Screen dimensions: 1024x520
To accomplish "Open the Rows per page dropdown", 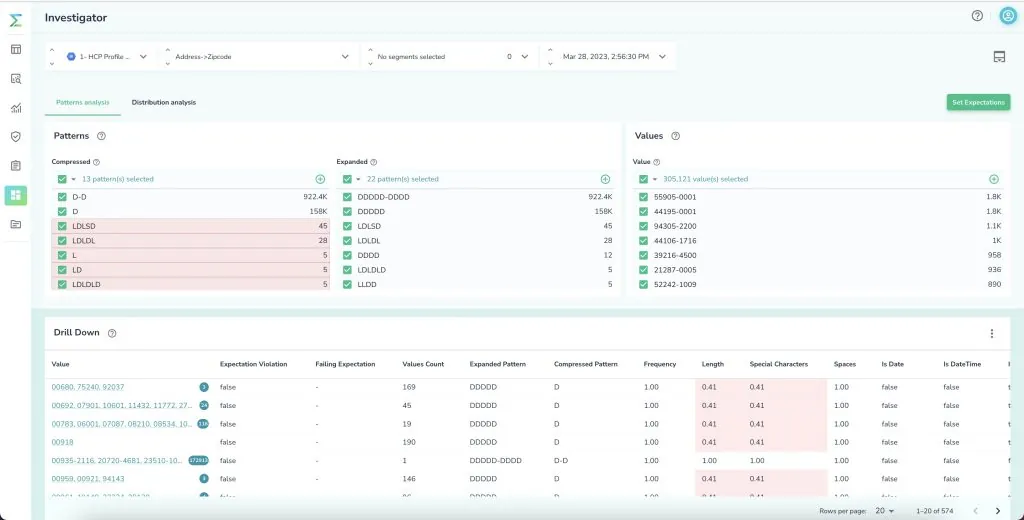I will pyautogui.click(x=883, y=511).
